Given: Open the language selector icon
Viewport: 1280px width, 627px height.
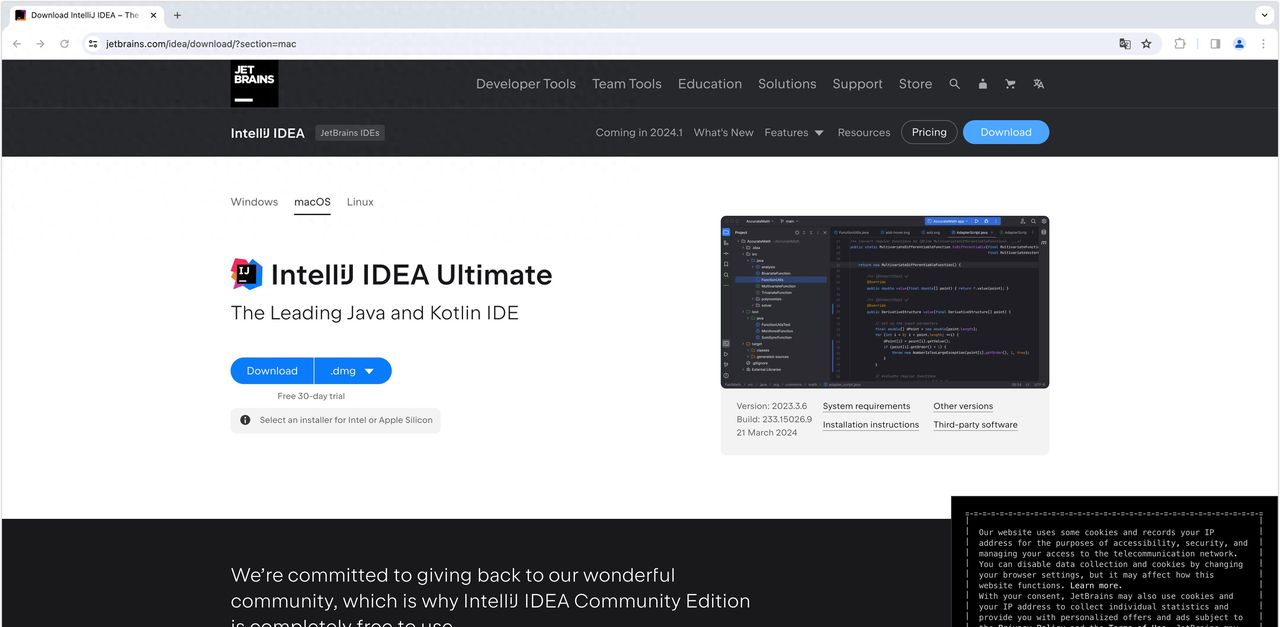Looking at the screenshot, I should (1039, 84).
